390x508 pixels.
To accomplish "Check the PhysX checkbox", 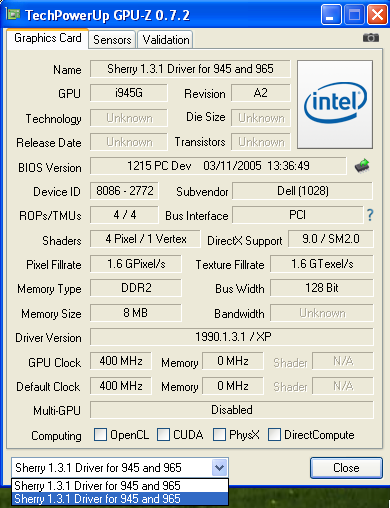I will (x=219, y=435).
